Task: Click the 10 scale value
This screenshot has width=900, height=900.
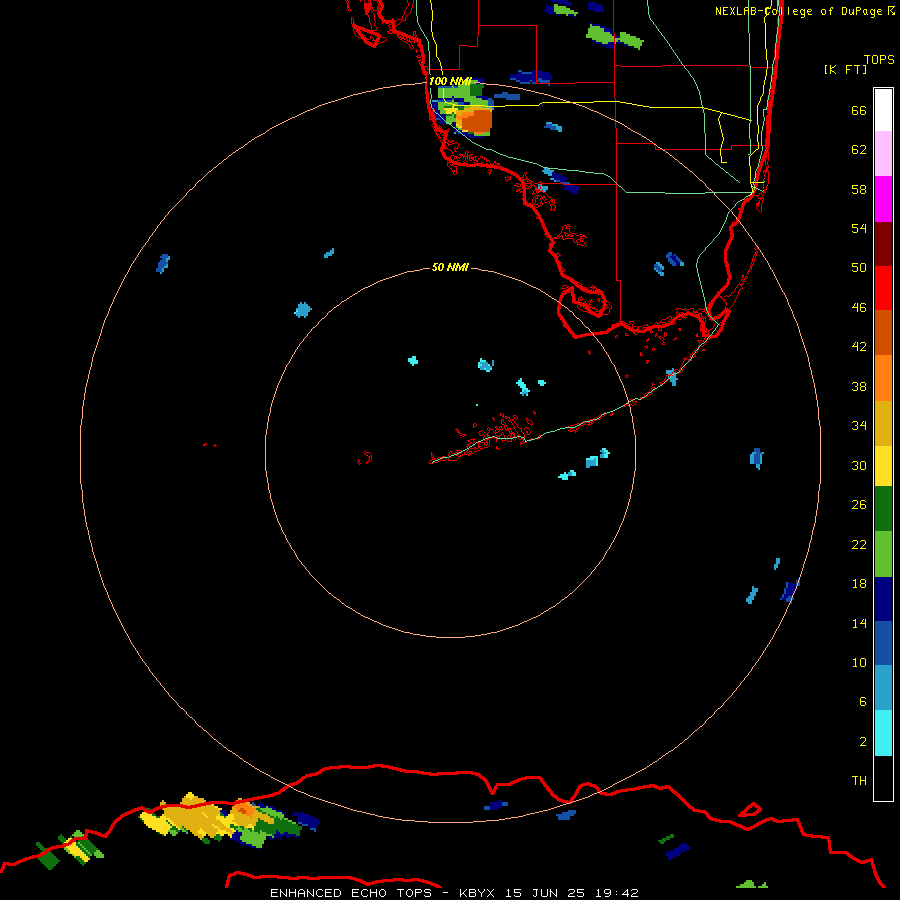Action: tap(859, 662)
